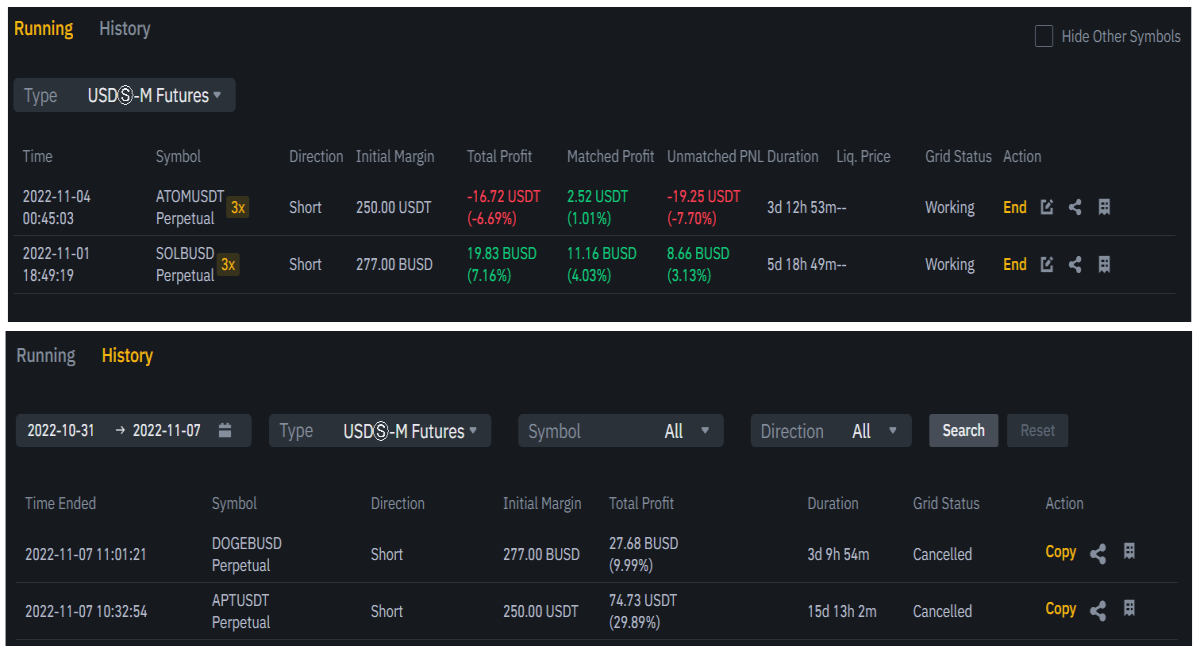Screen dimensions: 1200x656
Task: Share the APTUSDT history grid
Action: [x=1098, y=610]
